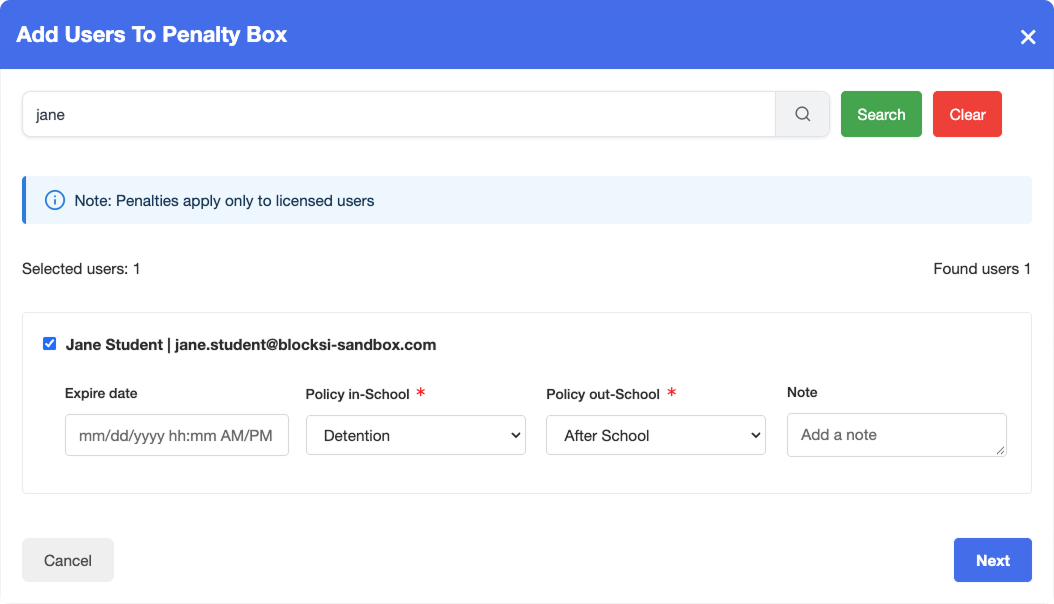Focus the user search field containing jane
1054x604 pixels.
click(x=399, y=114)
